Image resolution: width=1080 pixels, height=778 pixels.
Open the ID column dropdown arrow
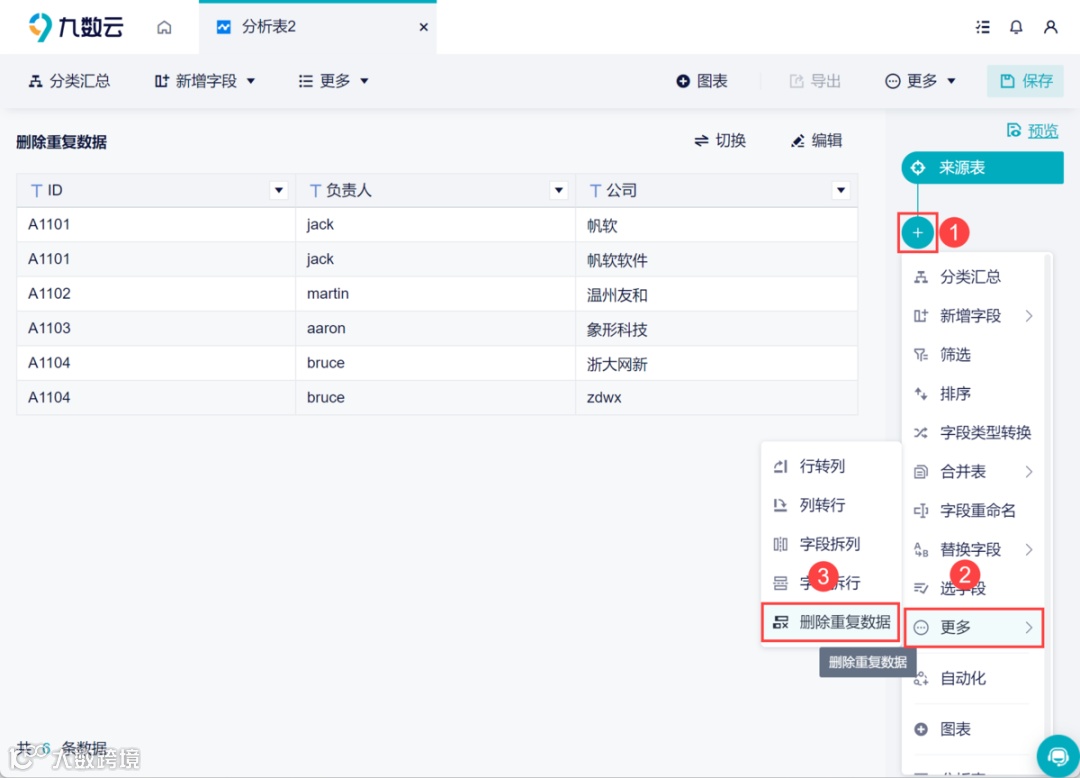click(279, 190)
